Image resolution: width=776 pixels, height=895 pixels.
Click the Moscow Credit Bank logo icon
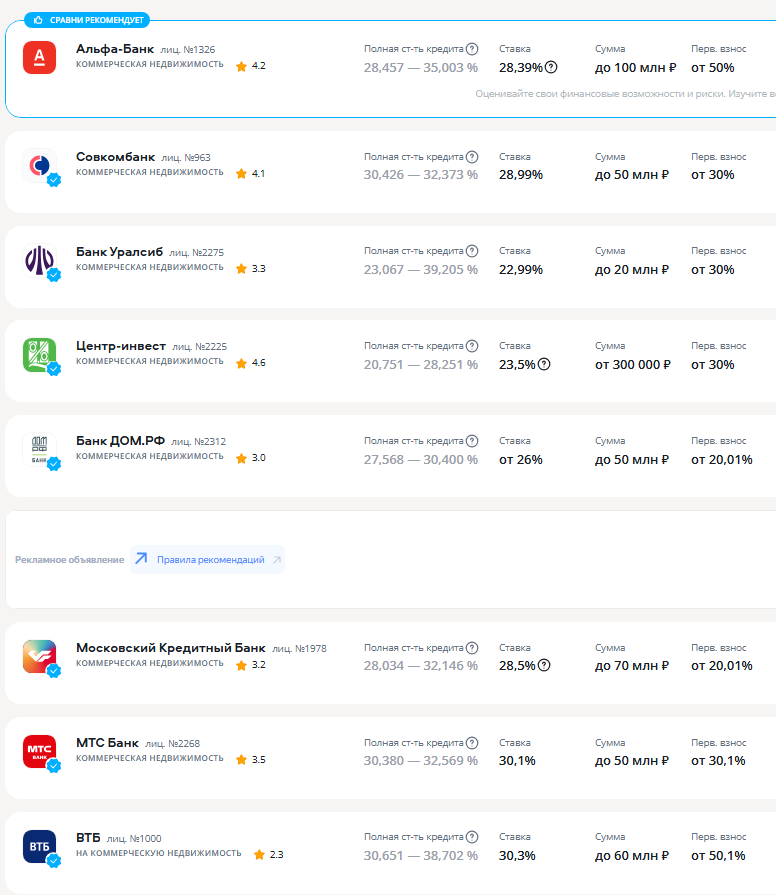click(39, 657)
